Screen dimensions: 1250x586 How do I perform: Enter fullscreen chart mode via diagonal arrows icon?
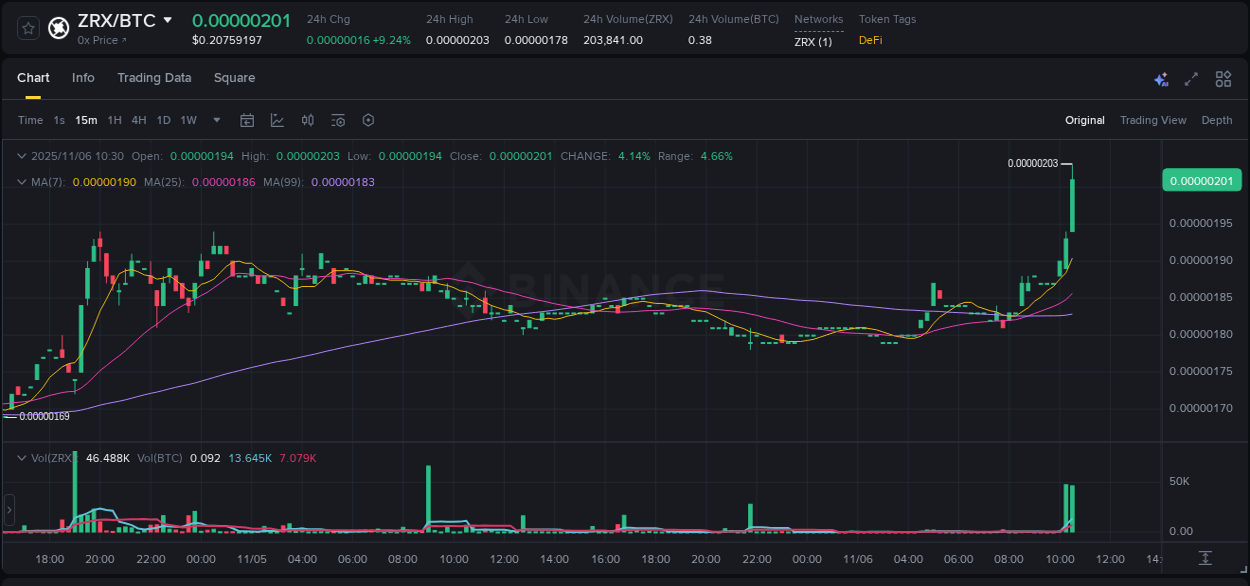[x=1190, y=78]
